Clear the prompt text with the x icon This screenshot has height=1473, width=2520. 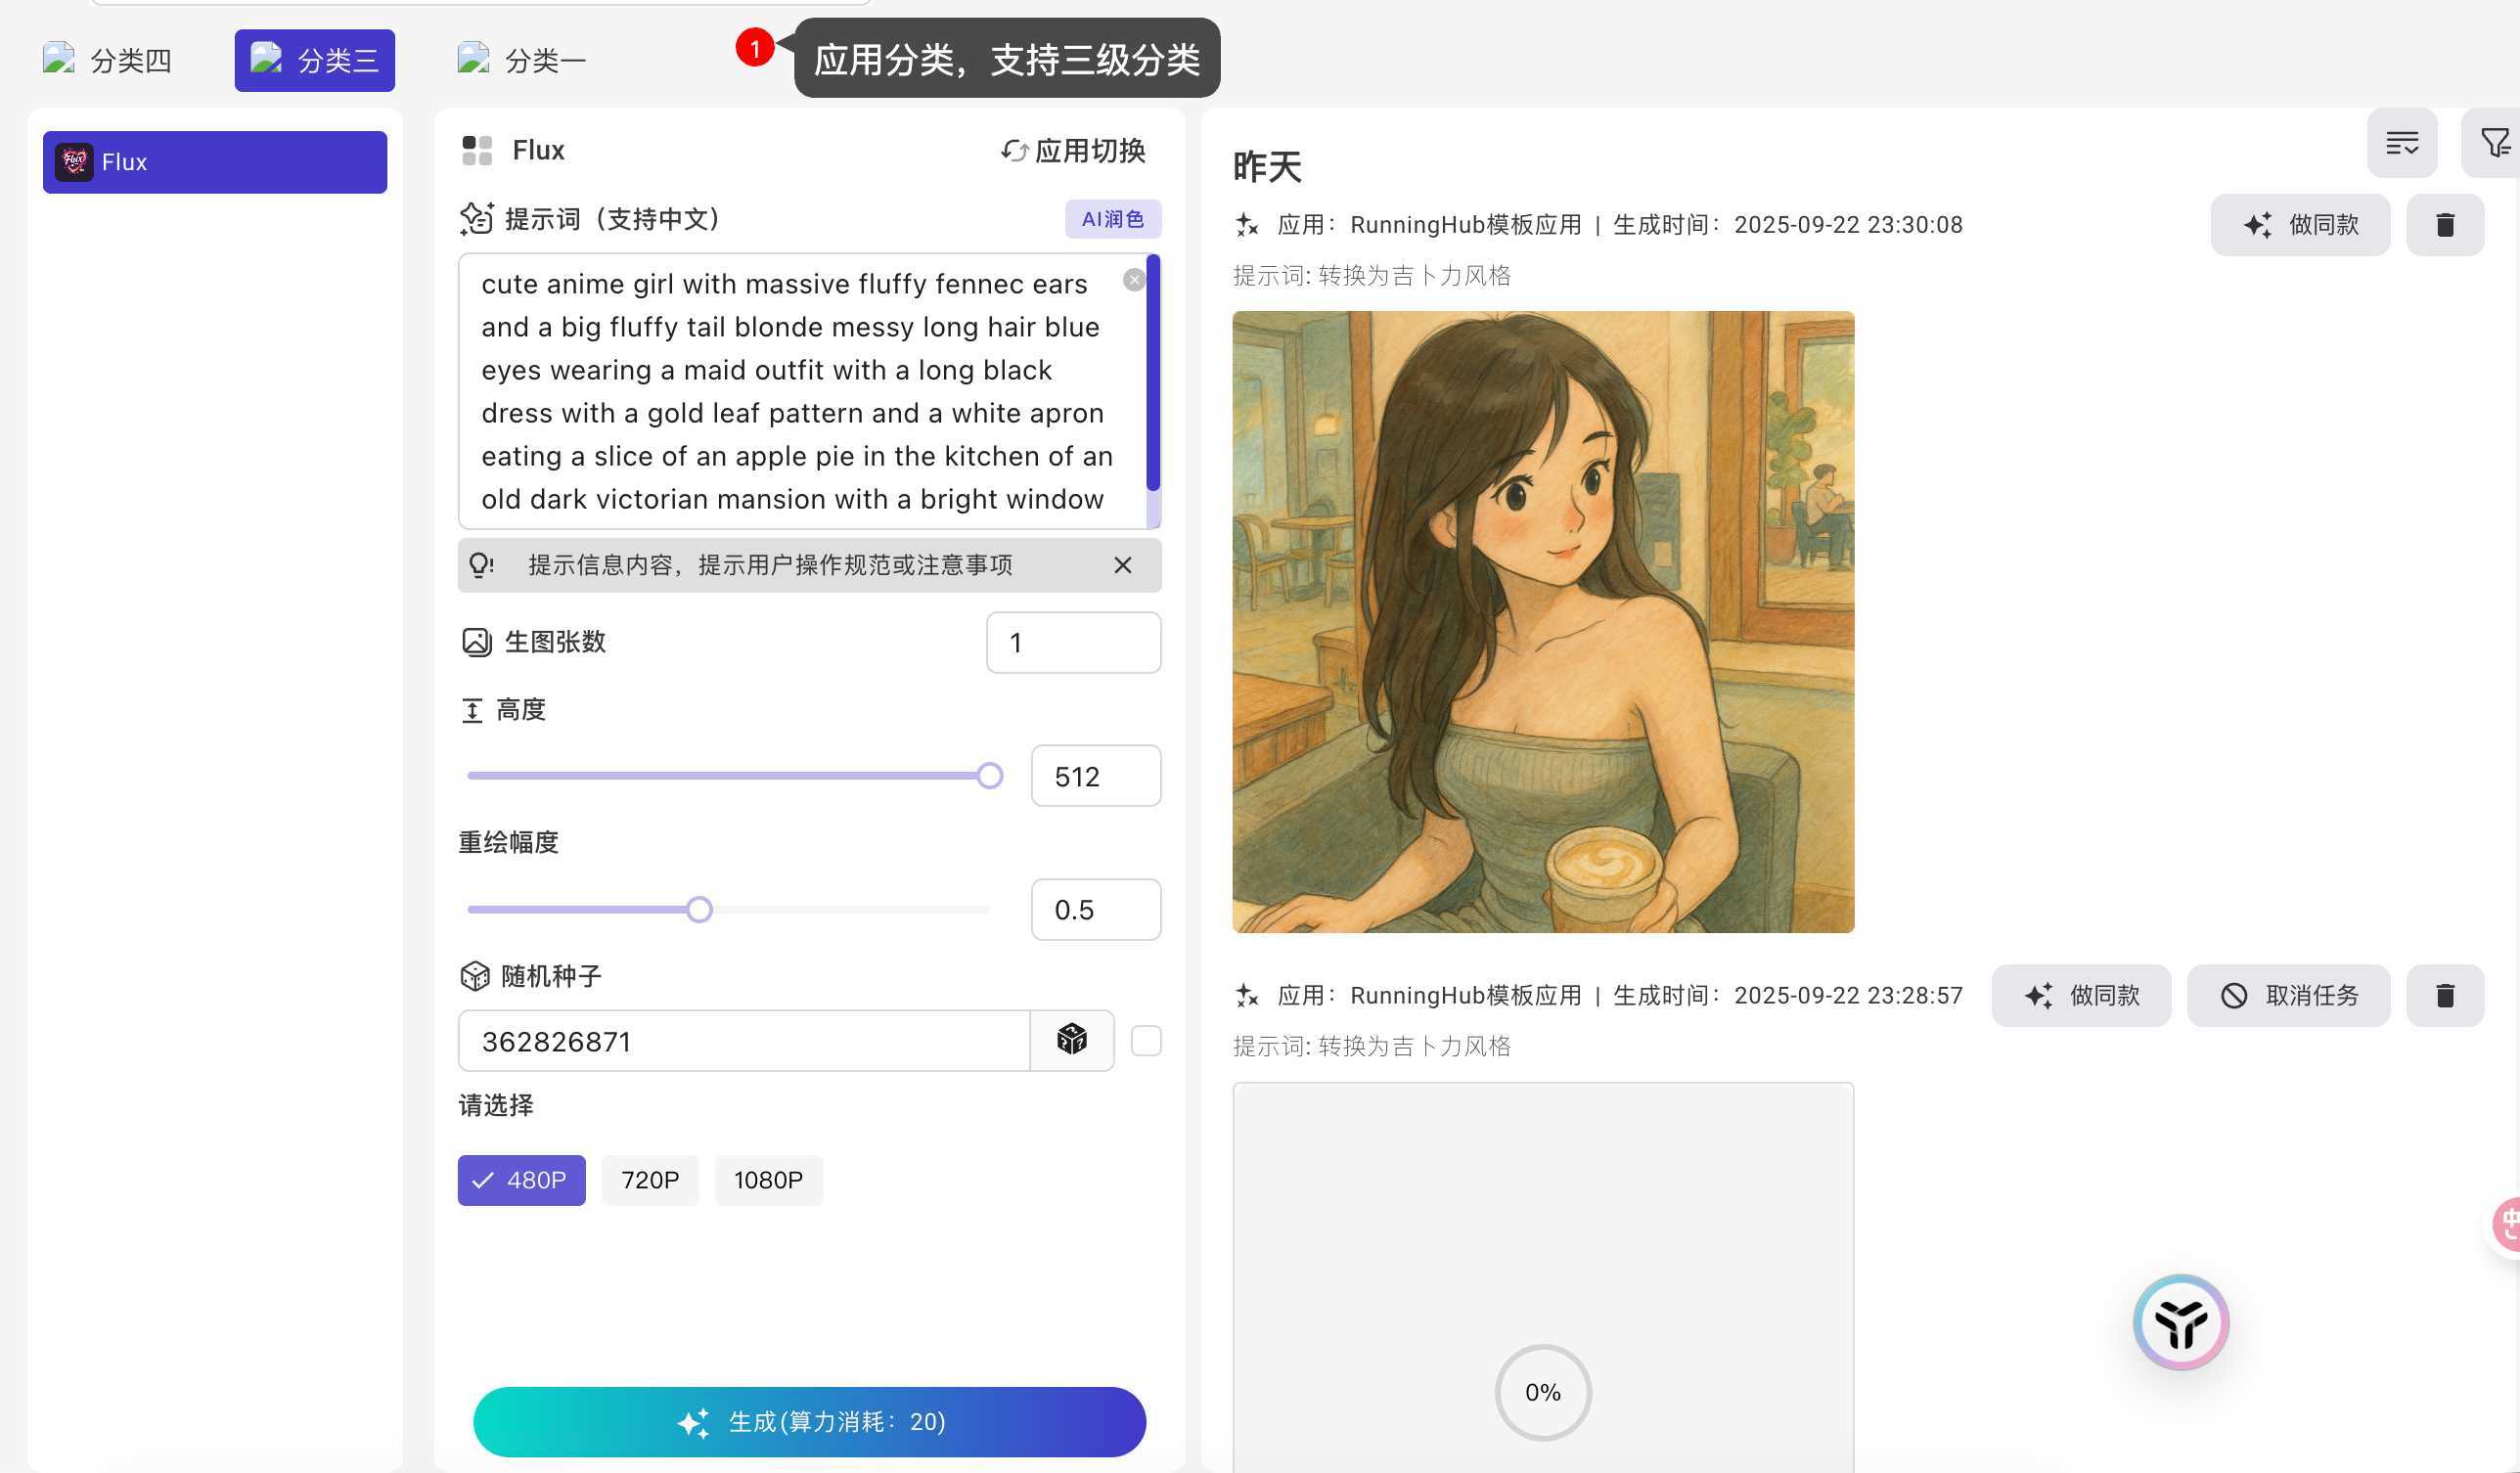pos(1133,280)
